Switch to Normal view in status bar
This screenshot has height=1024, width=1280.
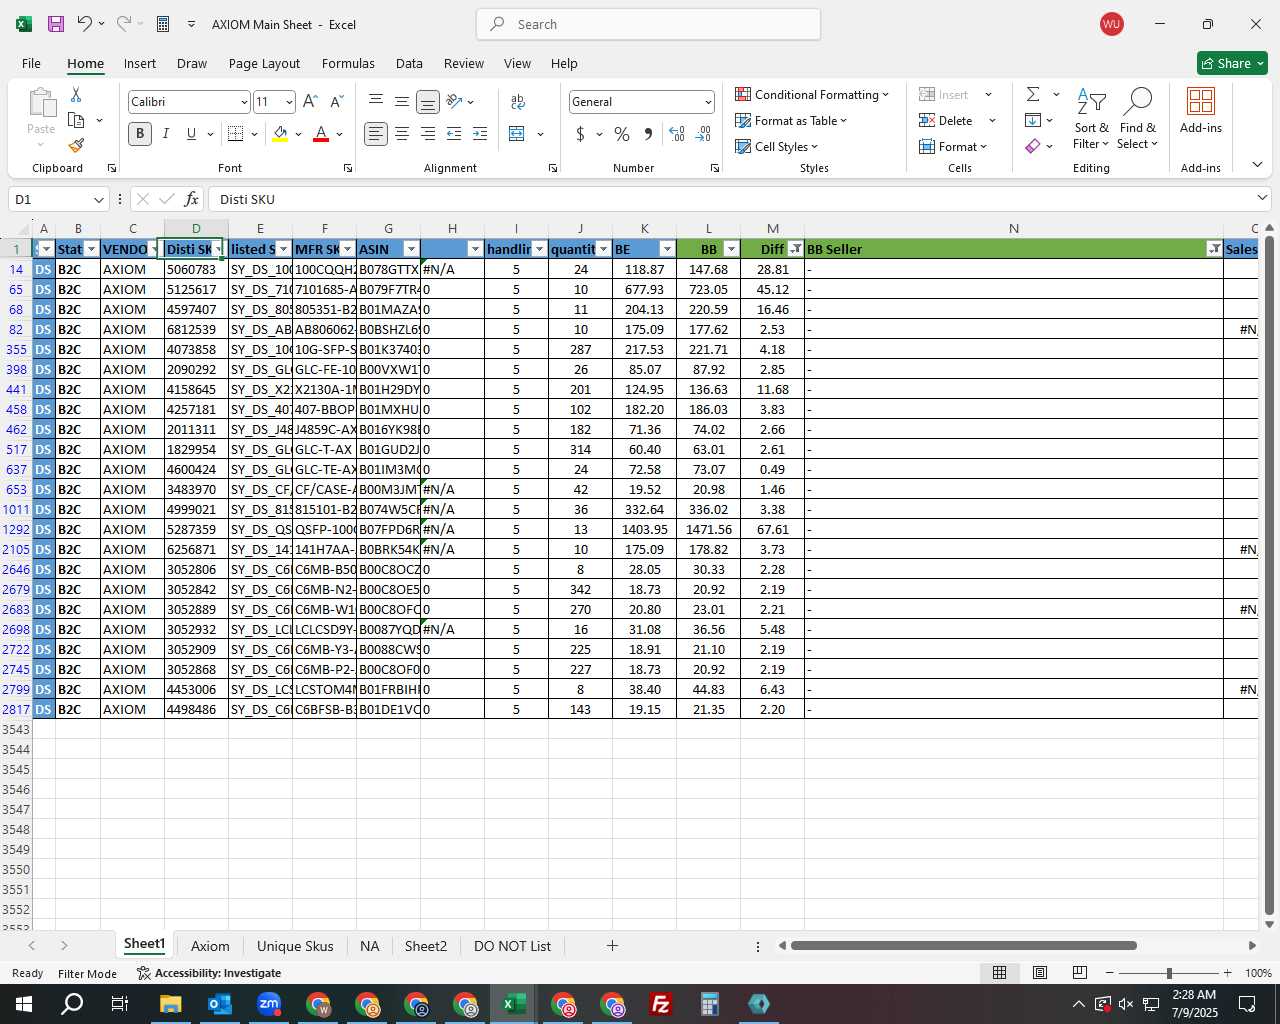[999, 973]
